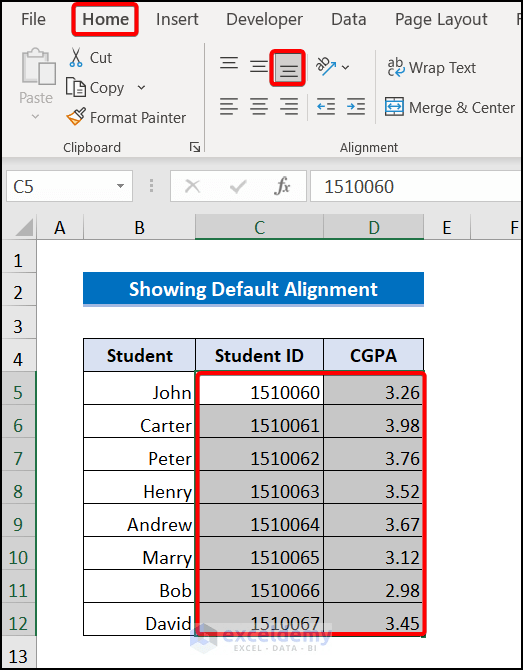Switch to the Page Layout tab
The height and width of the screenshot is (670, 523).
pyautogui.click(x=441, y=19)
